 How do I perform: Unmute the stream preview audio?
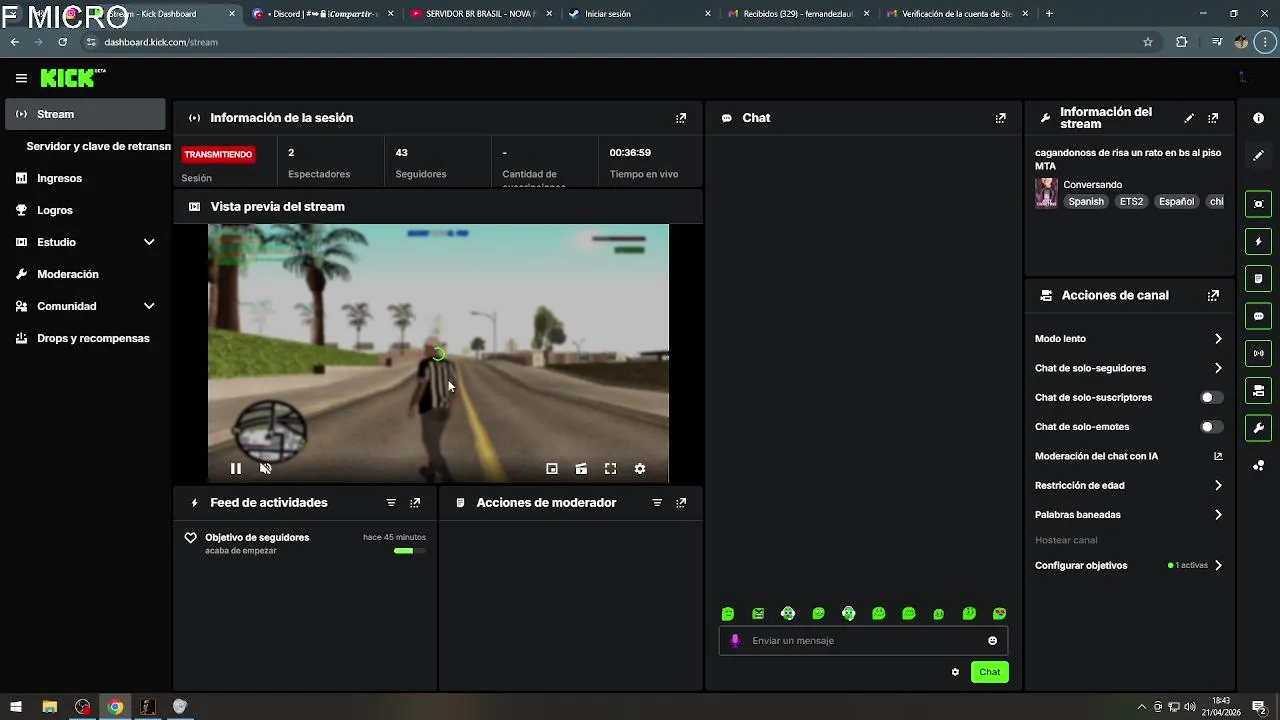[265, 468]
